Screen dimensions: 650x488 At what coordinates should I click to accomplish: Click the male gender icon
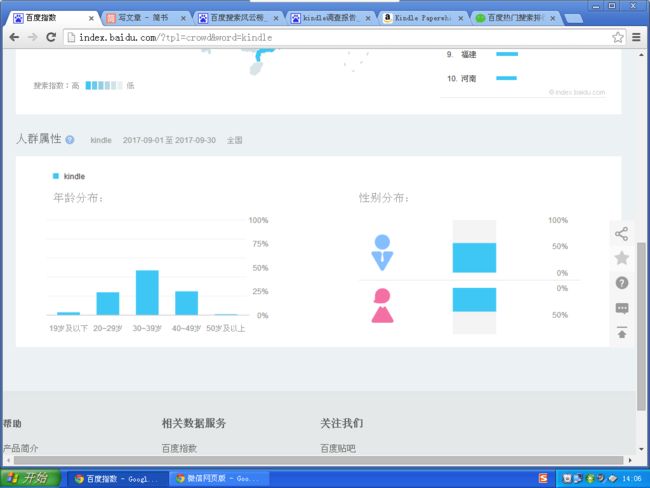point(382,252)
